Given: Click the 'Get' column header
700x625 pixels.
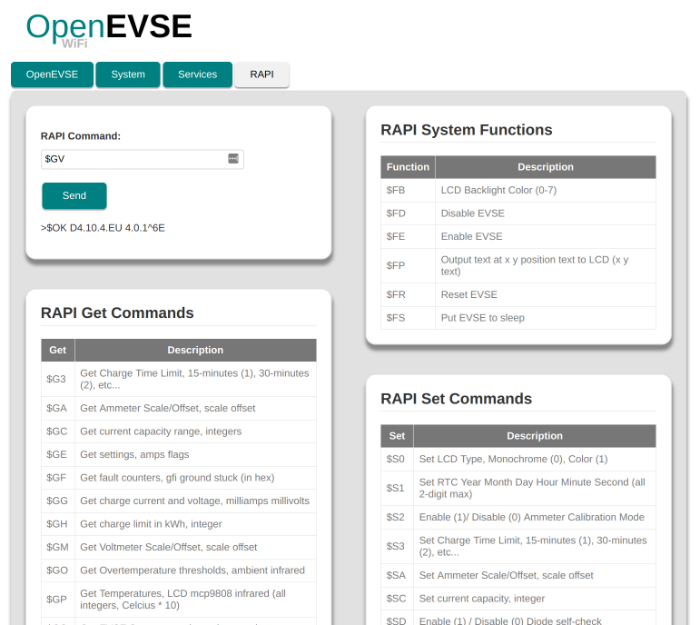Looking at the screenshot, I should 58,350.
